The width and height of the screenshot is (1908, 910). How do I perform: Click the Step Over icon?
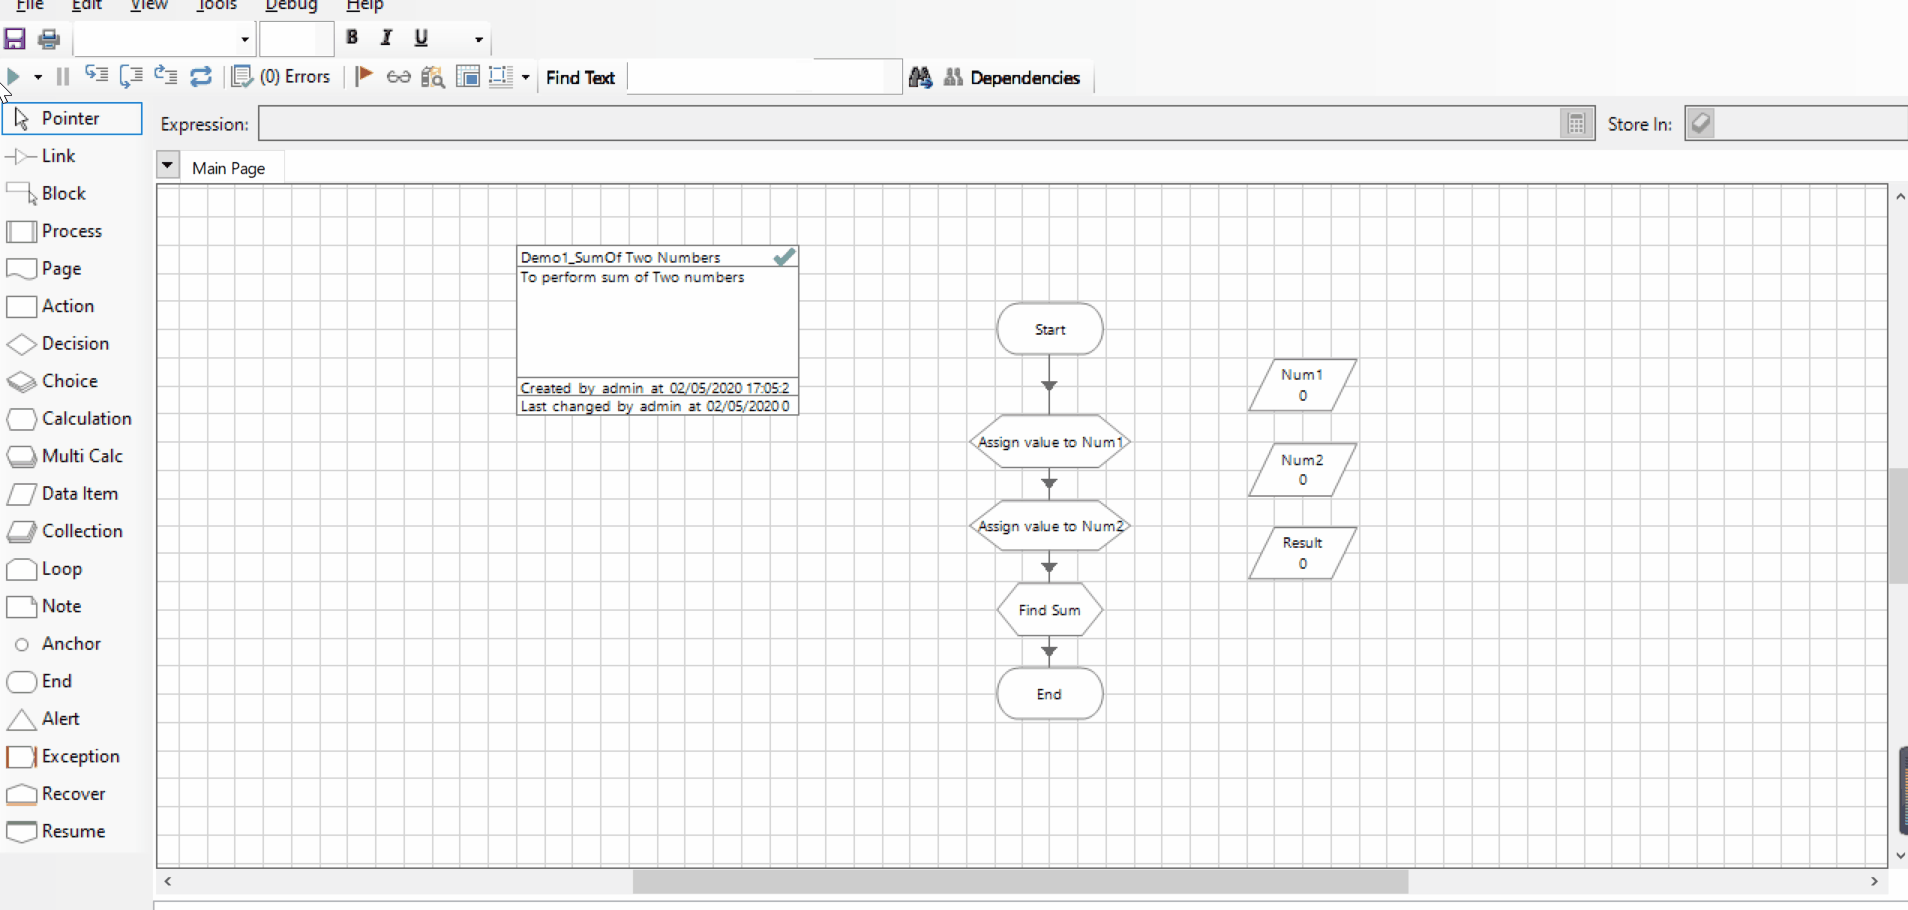pyautogui.click(x=131, y=75)
